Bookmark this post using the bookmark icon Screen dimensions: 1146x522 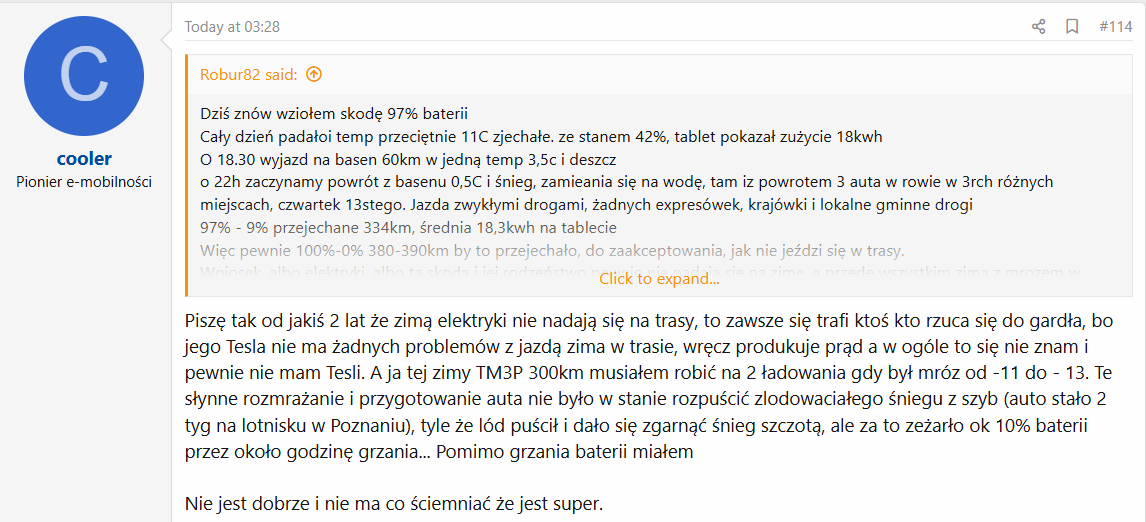(x=1072, y=27)
